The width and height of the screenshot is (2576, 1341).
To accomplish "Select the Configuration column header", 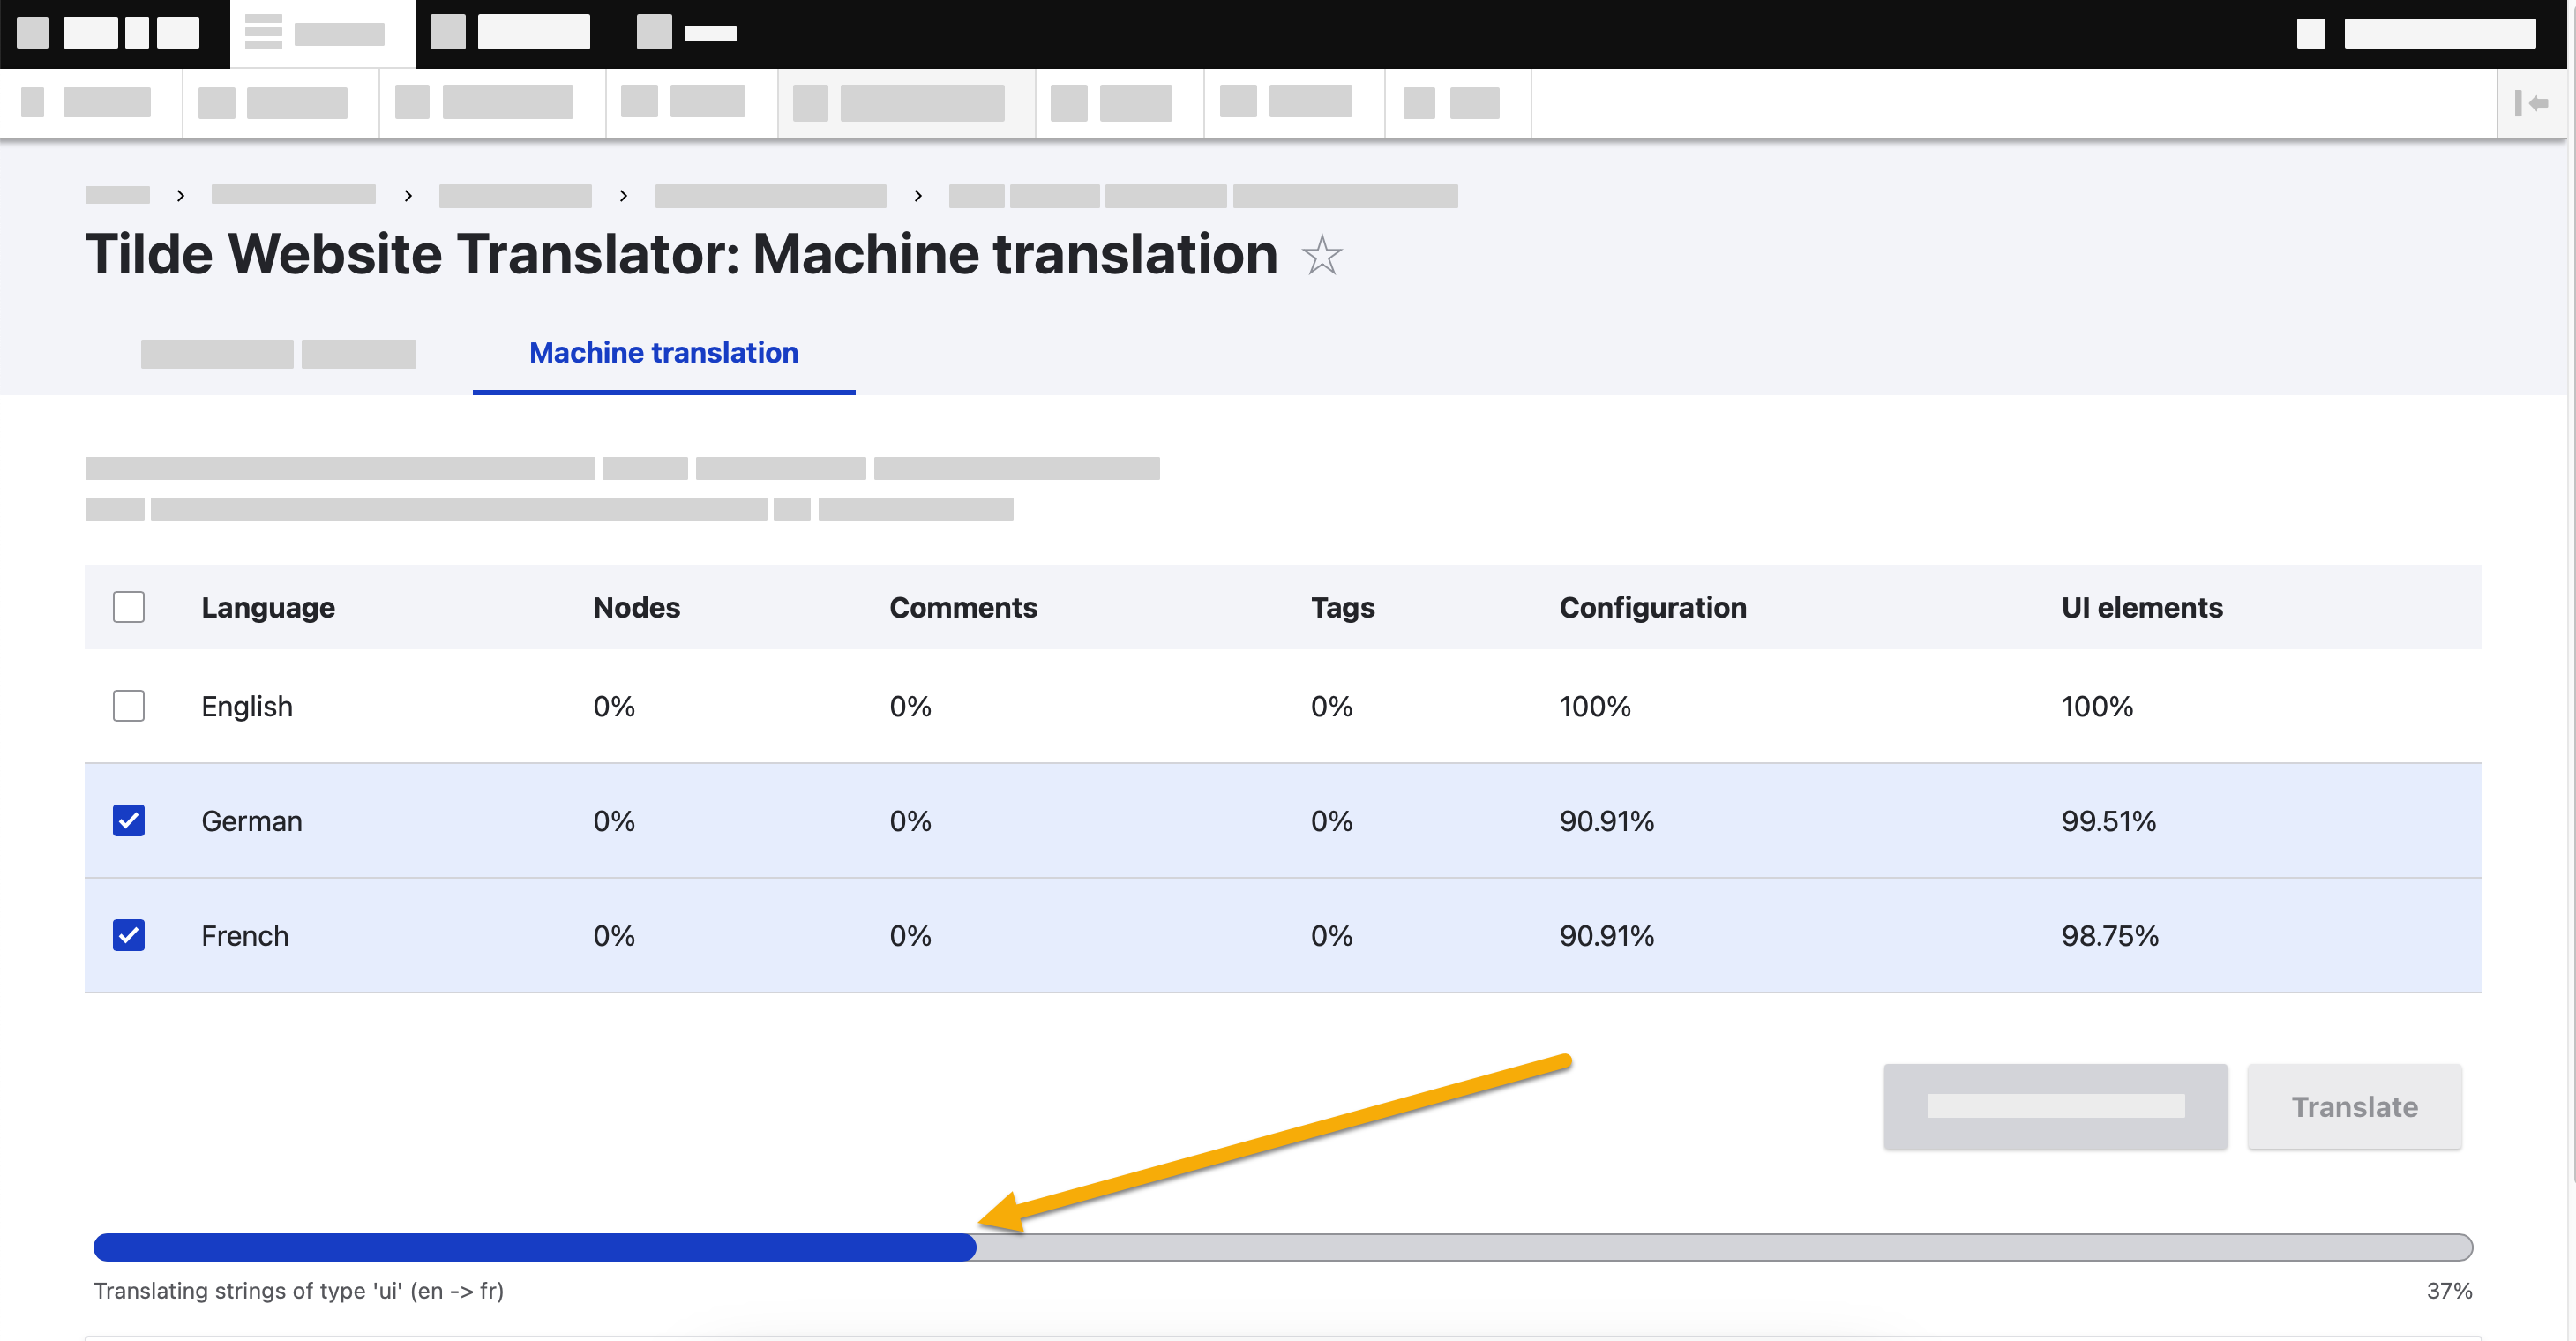I will coord(1652,607).
